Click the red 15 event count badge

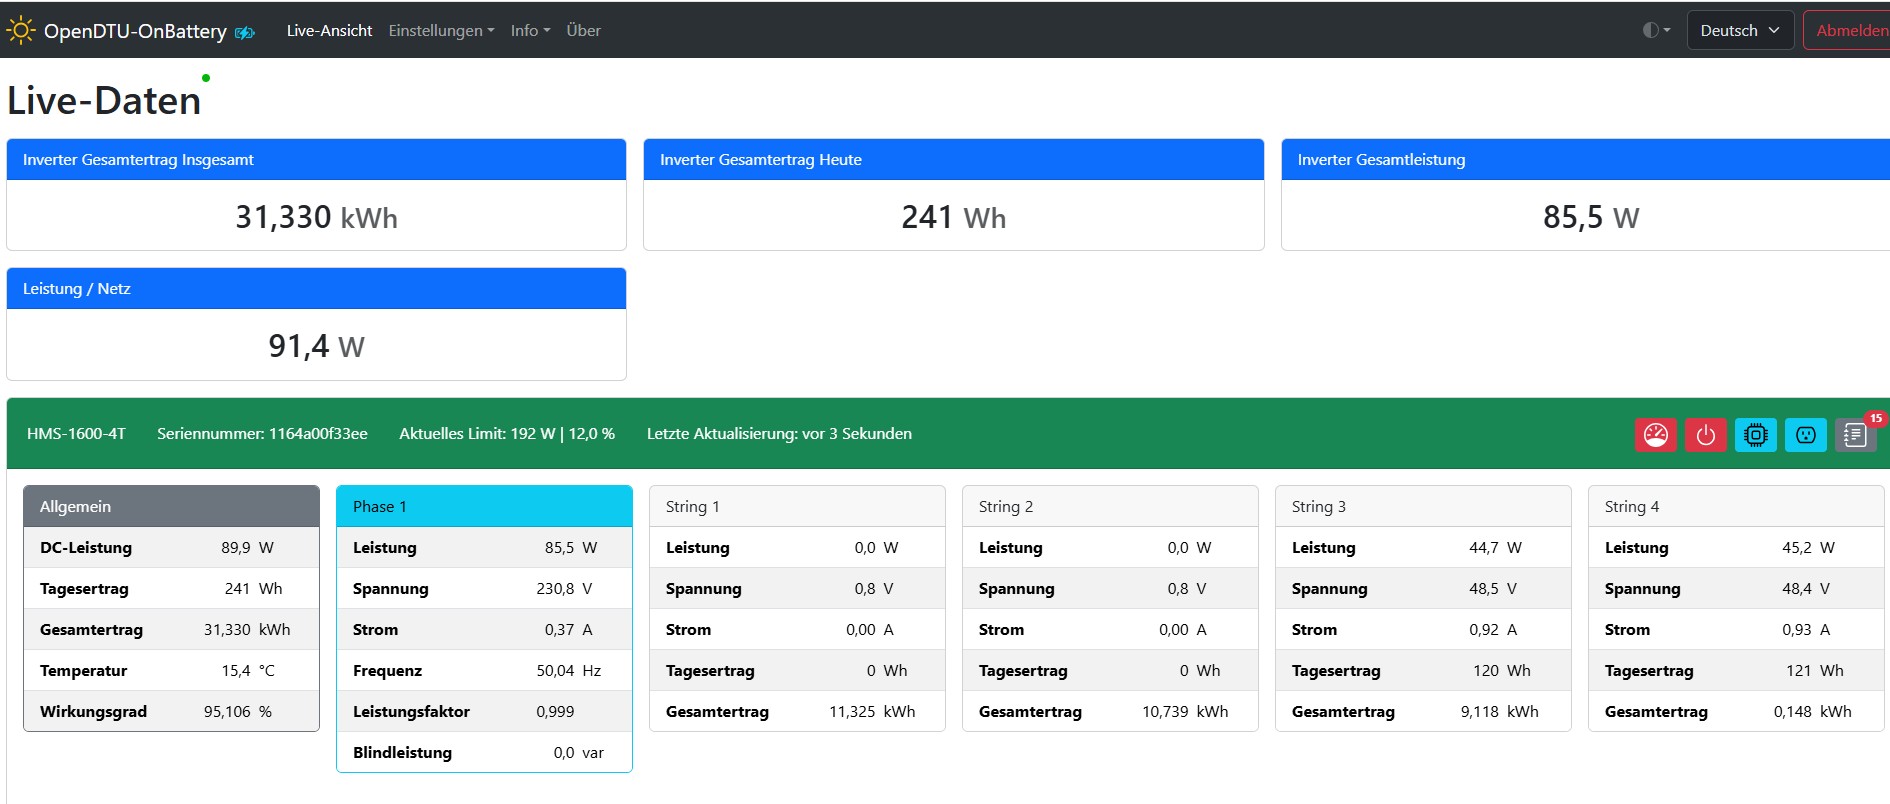1875,418
